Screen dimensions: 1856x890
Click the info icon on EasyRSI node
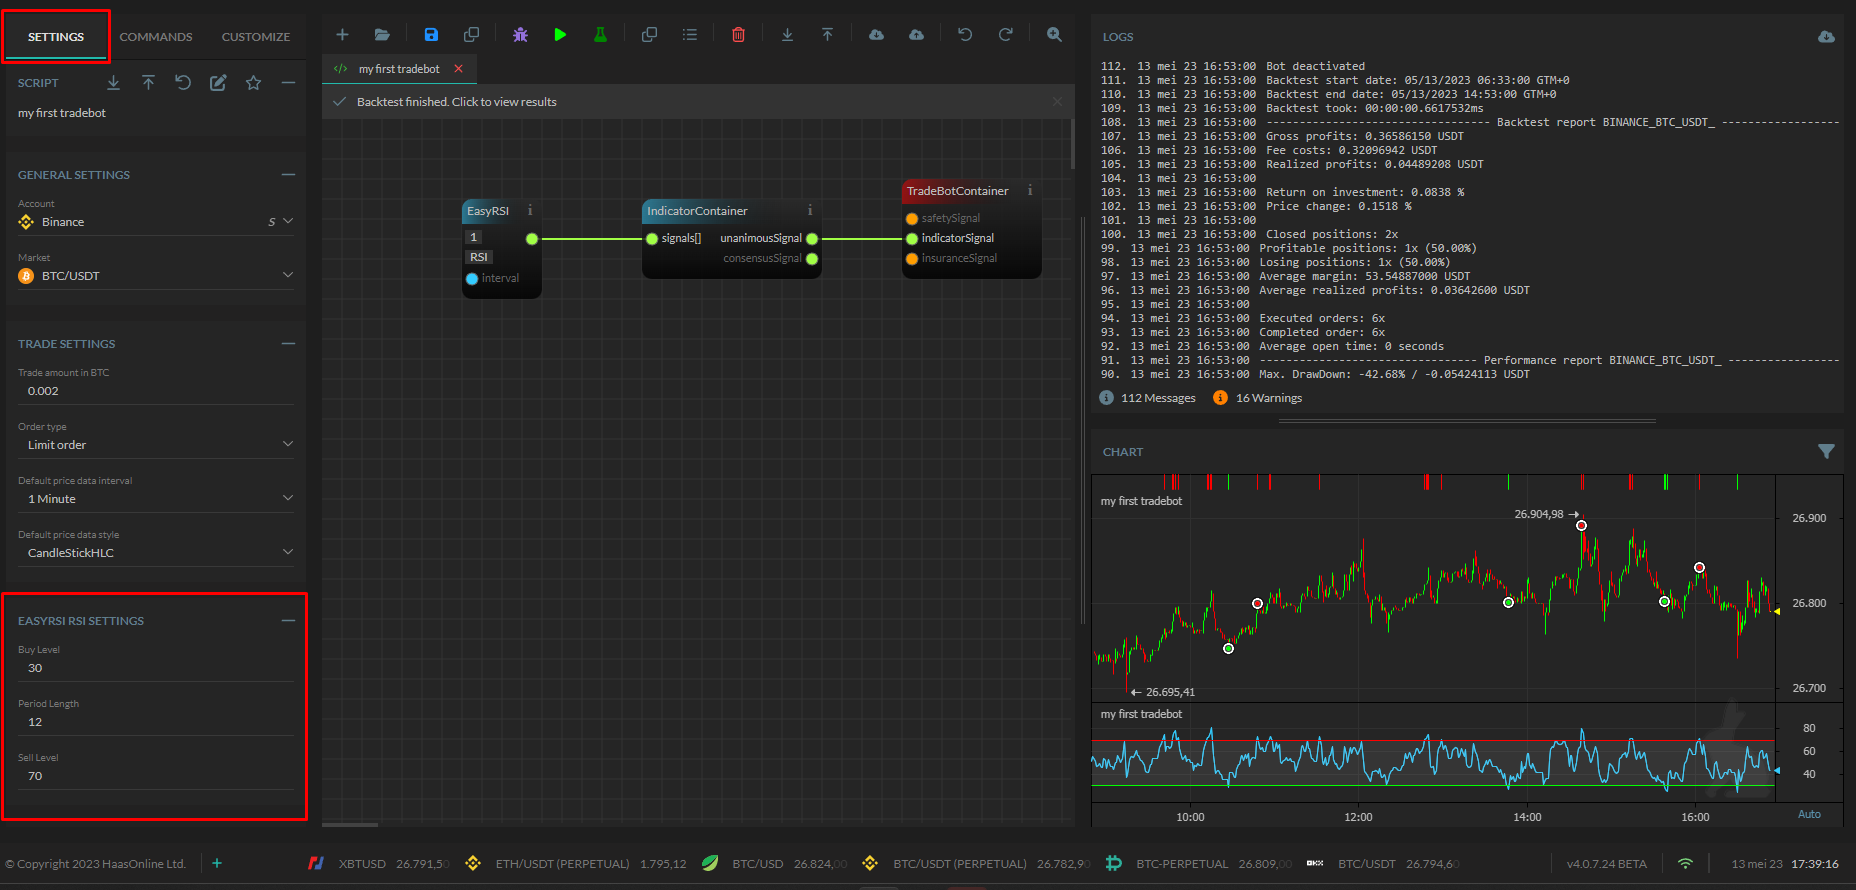[x=530, y=210]
